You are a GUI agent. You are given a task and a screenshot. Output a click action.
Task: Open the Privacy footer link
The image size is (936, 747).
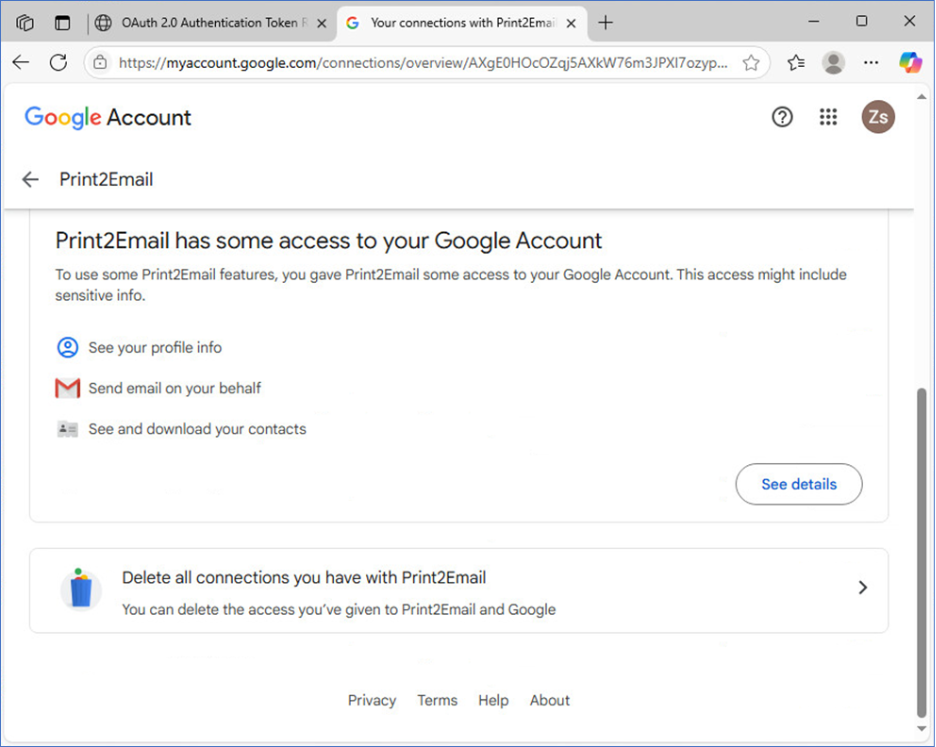click(372, 700)
